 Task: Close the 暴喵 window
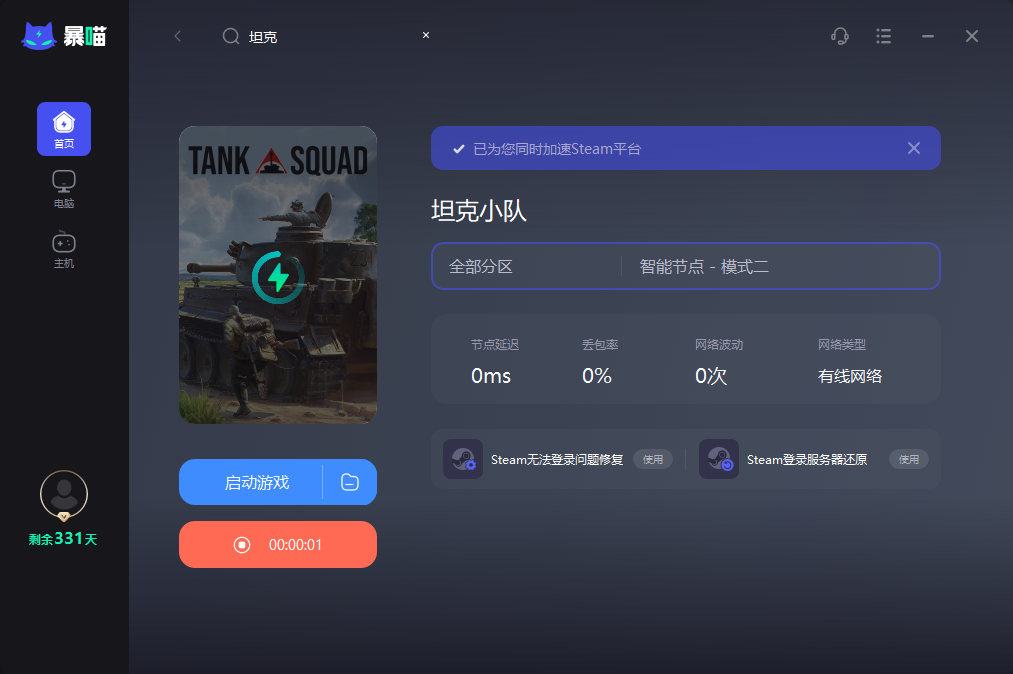972,36
